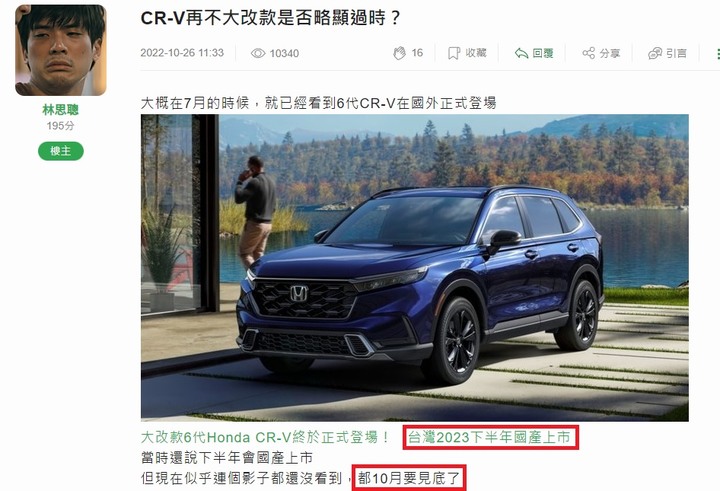Click the 回覆 reply label

[x=543, y=53]
